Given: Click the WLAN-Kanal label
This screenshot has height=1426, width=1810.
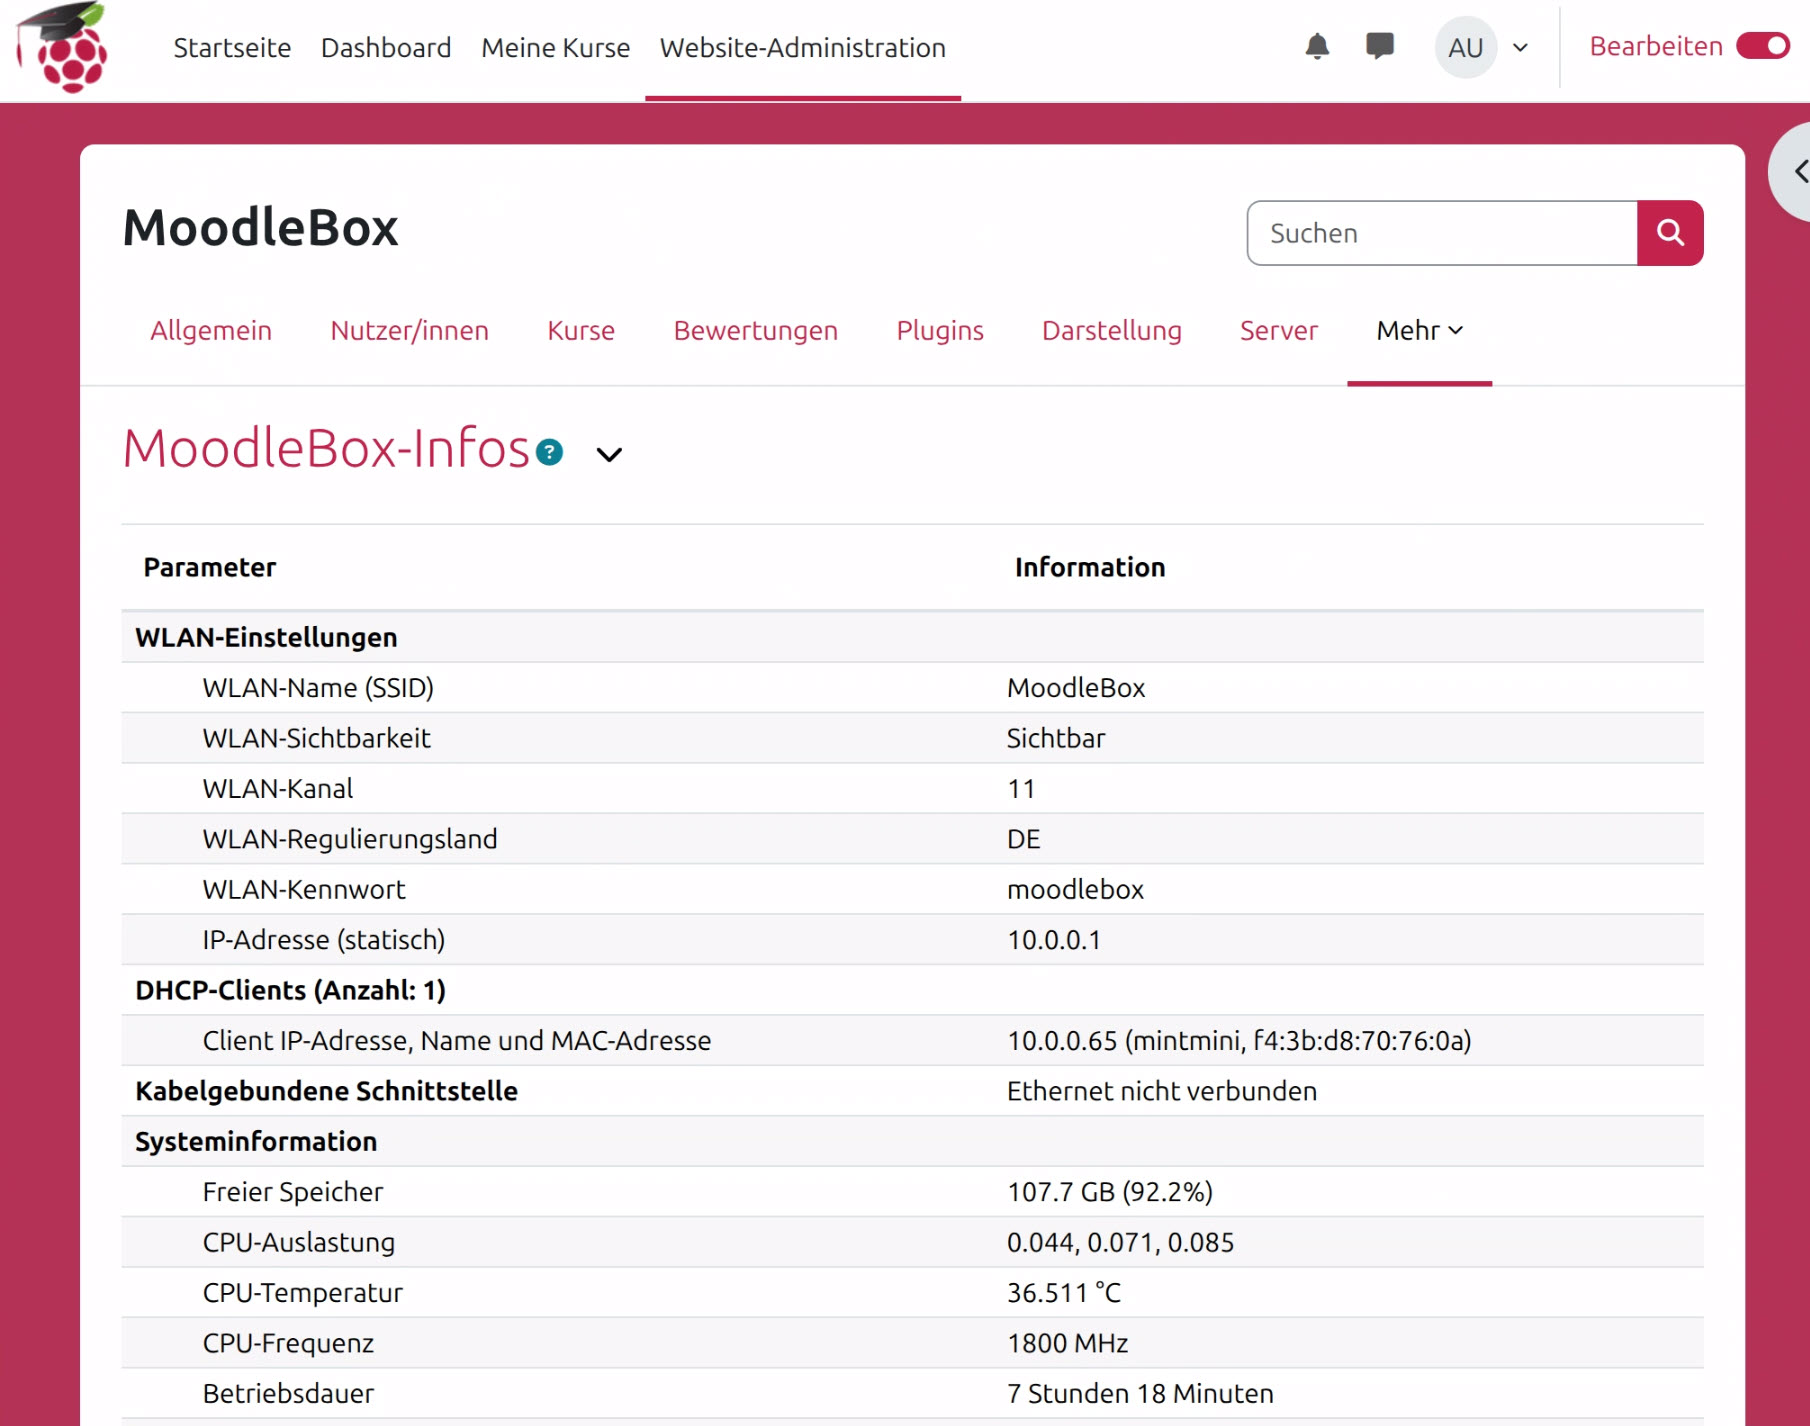Looking at the screenshot, I should coord(278,789).
